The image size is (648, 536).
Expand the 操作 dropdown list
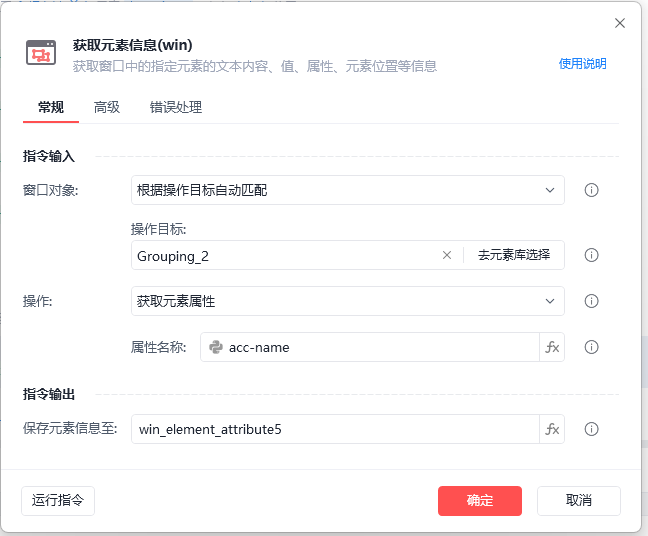347,301
